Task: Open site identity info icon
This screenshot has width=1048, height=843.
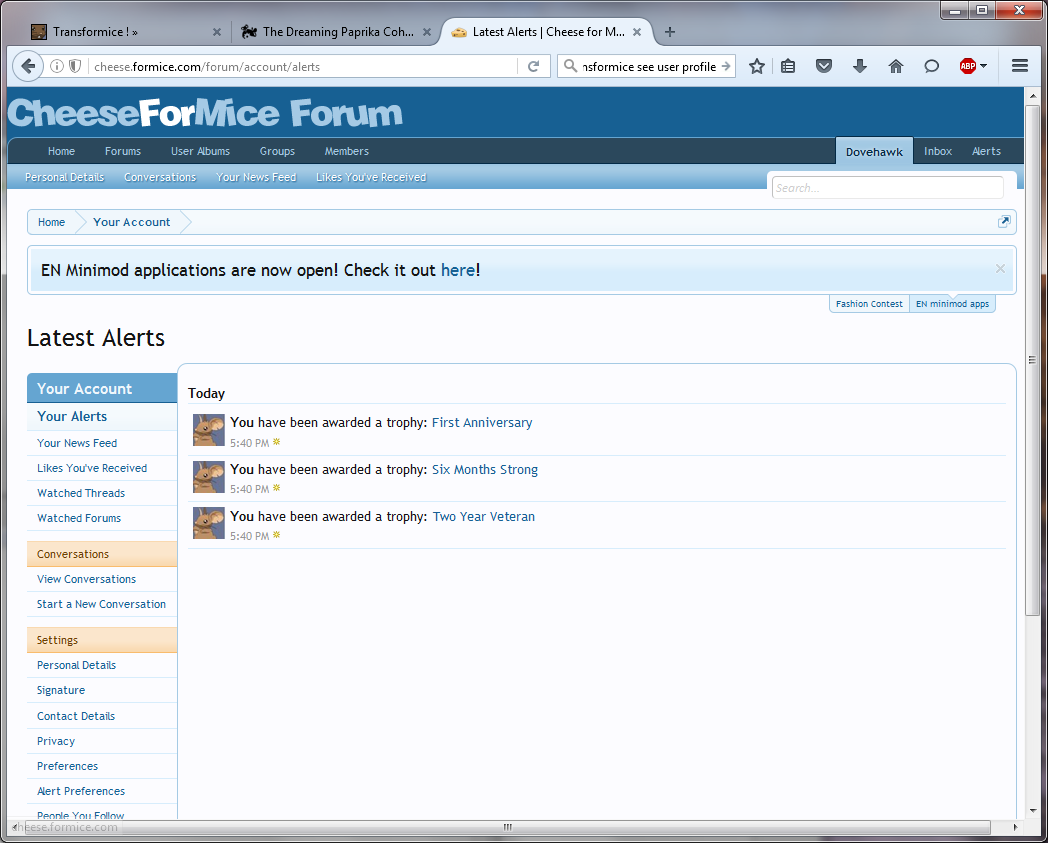Action: (x=57, y=66)
